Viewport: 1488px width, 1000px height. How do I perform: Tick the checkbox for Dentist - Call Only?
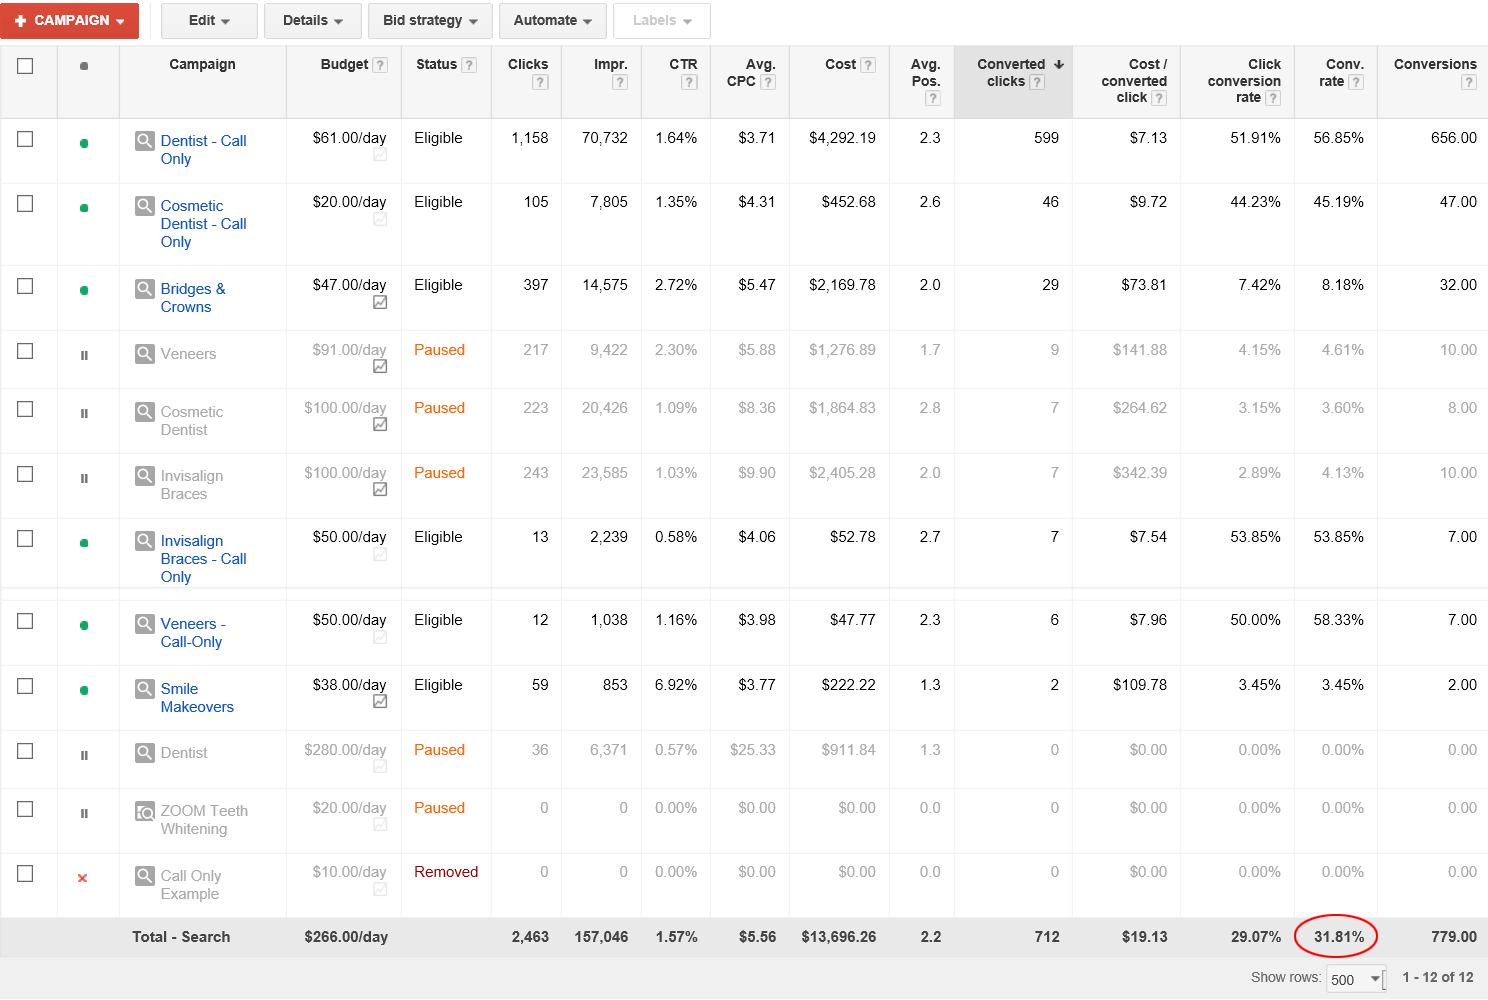pos(25,139)
